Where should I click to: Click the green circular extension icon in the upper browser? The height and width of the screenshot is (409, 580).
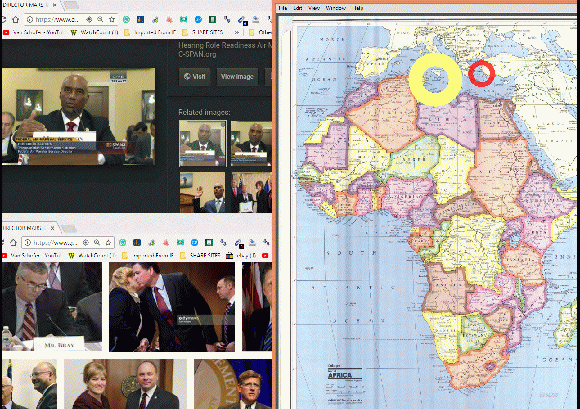(127, 19)
